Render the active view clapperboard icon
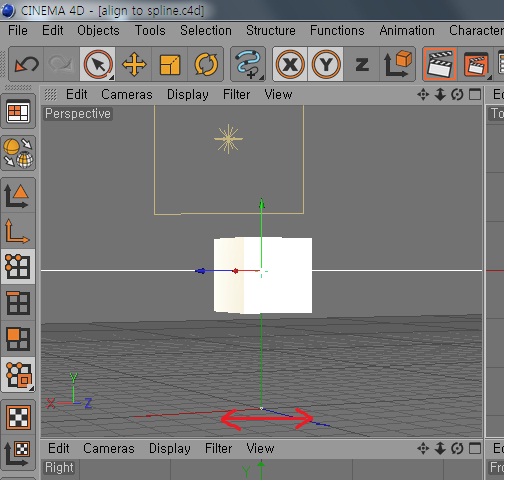The height and width of the screenshot is (483, 507). tap(440, 64)
